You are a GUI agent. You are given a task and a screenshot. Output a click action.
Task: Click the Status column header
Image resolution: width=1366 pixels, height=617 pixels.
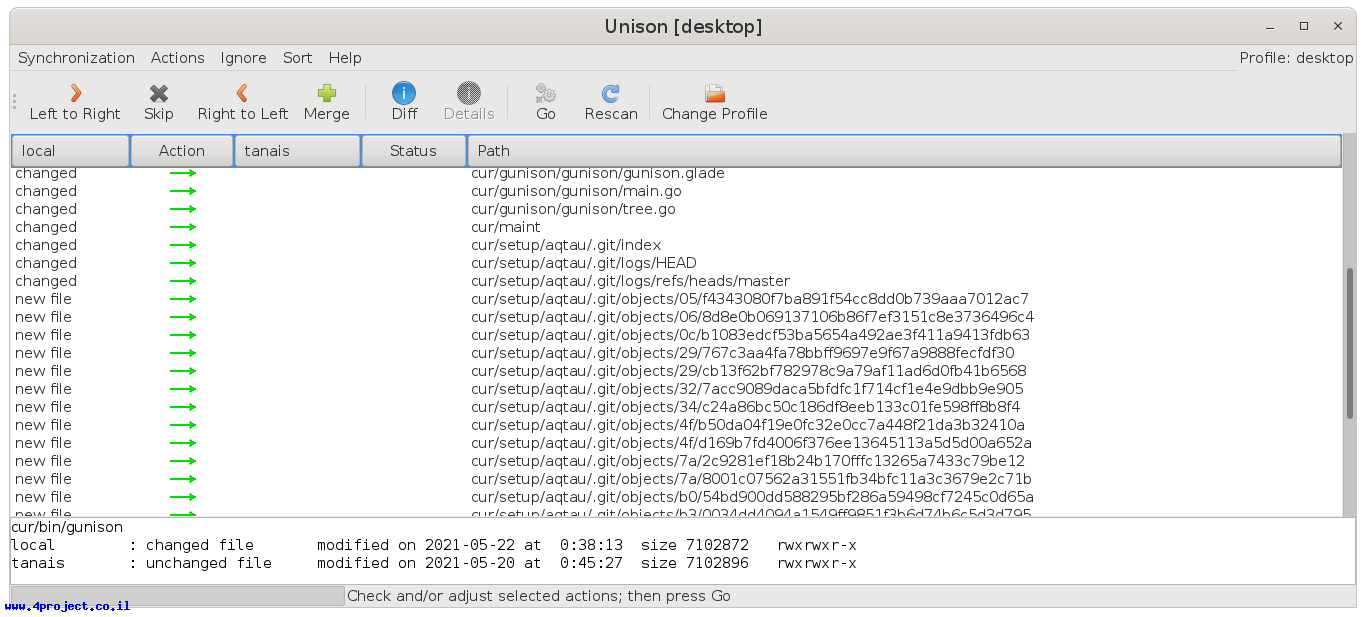414,151
